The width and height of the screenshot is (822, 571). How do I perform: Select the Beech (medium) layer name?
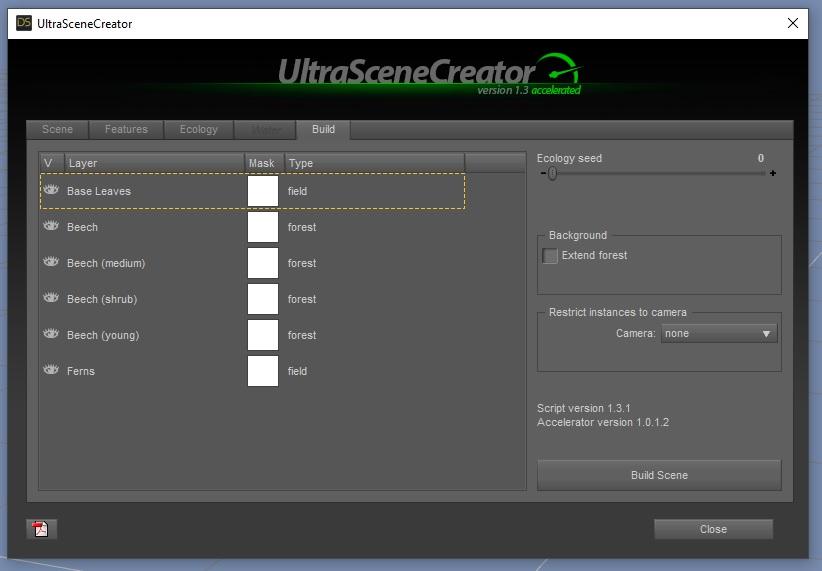coord(106,263)
